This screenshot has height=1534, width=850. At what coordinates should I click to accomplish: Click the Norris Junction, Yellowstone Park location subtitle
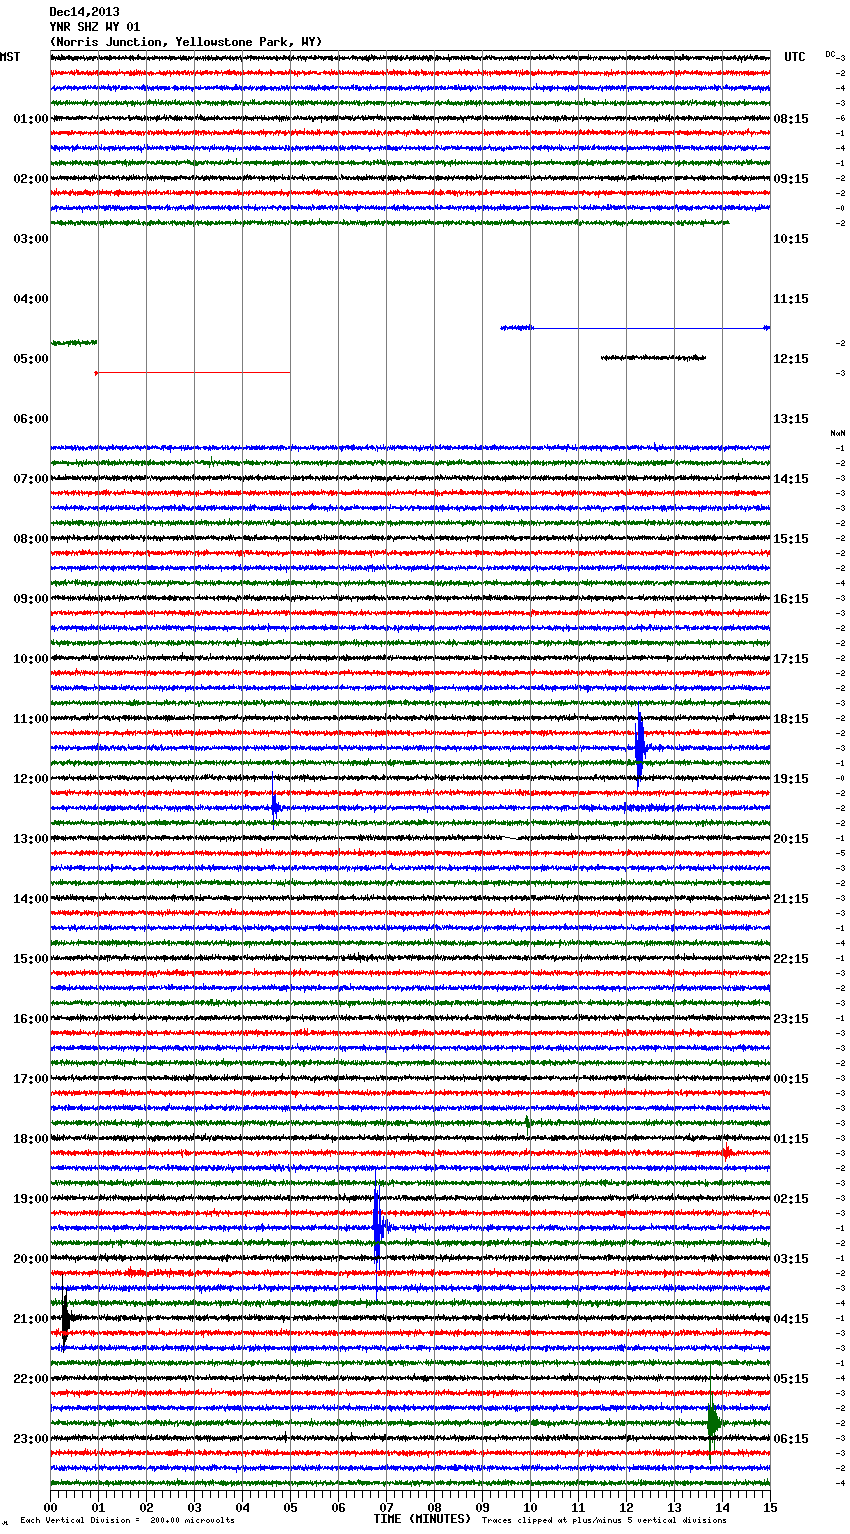[x=186, y=42]
